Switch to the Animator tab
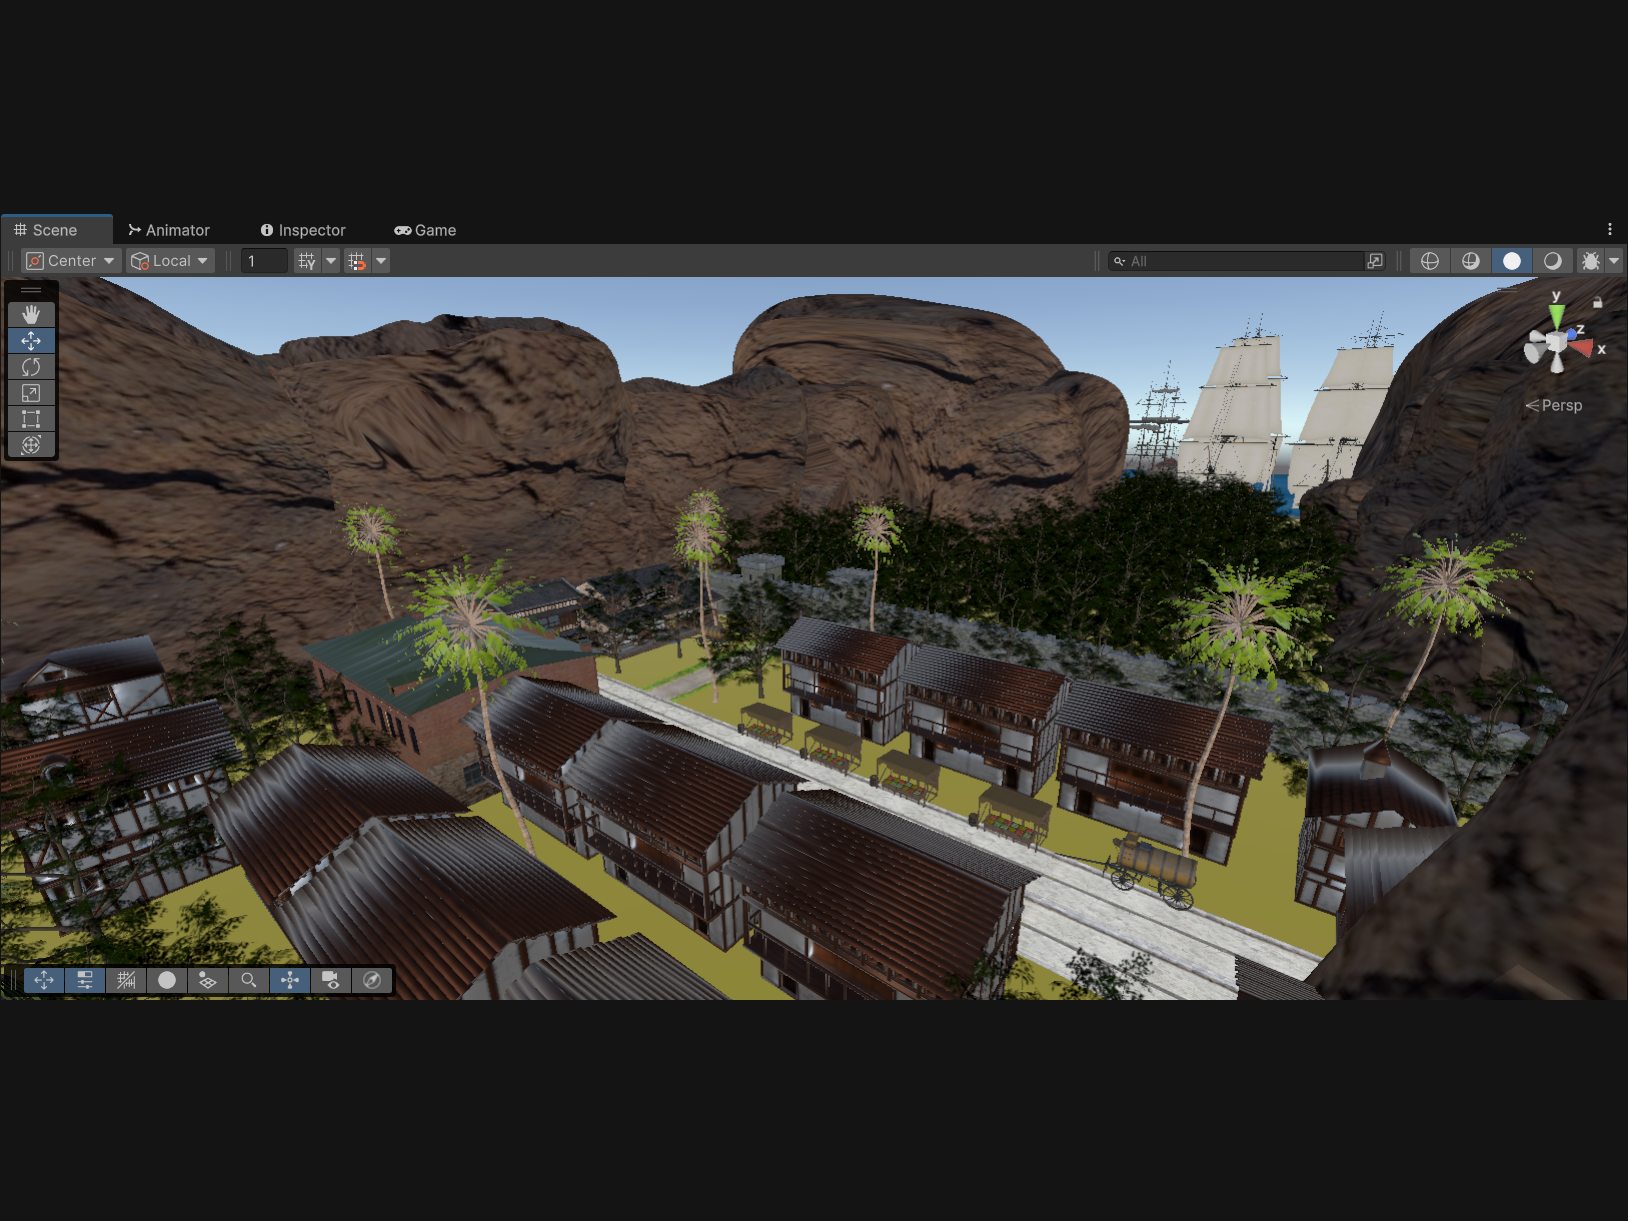 click(169, 230)
